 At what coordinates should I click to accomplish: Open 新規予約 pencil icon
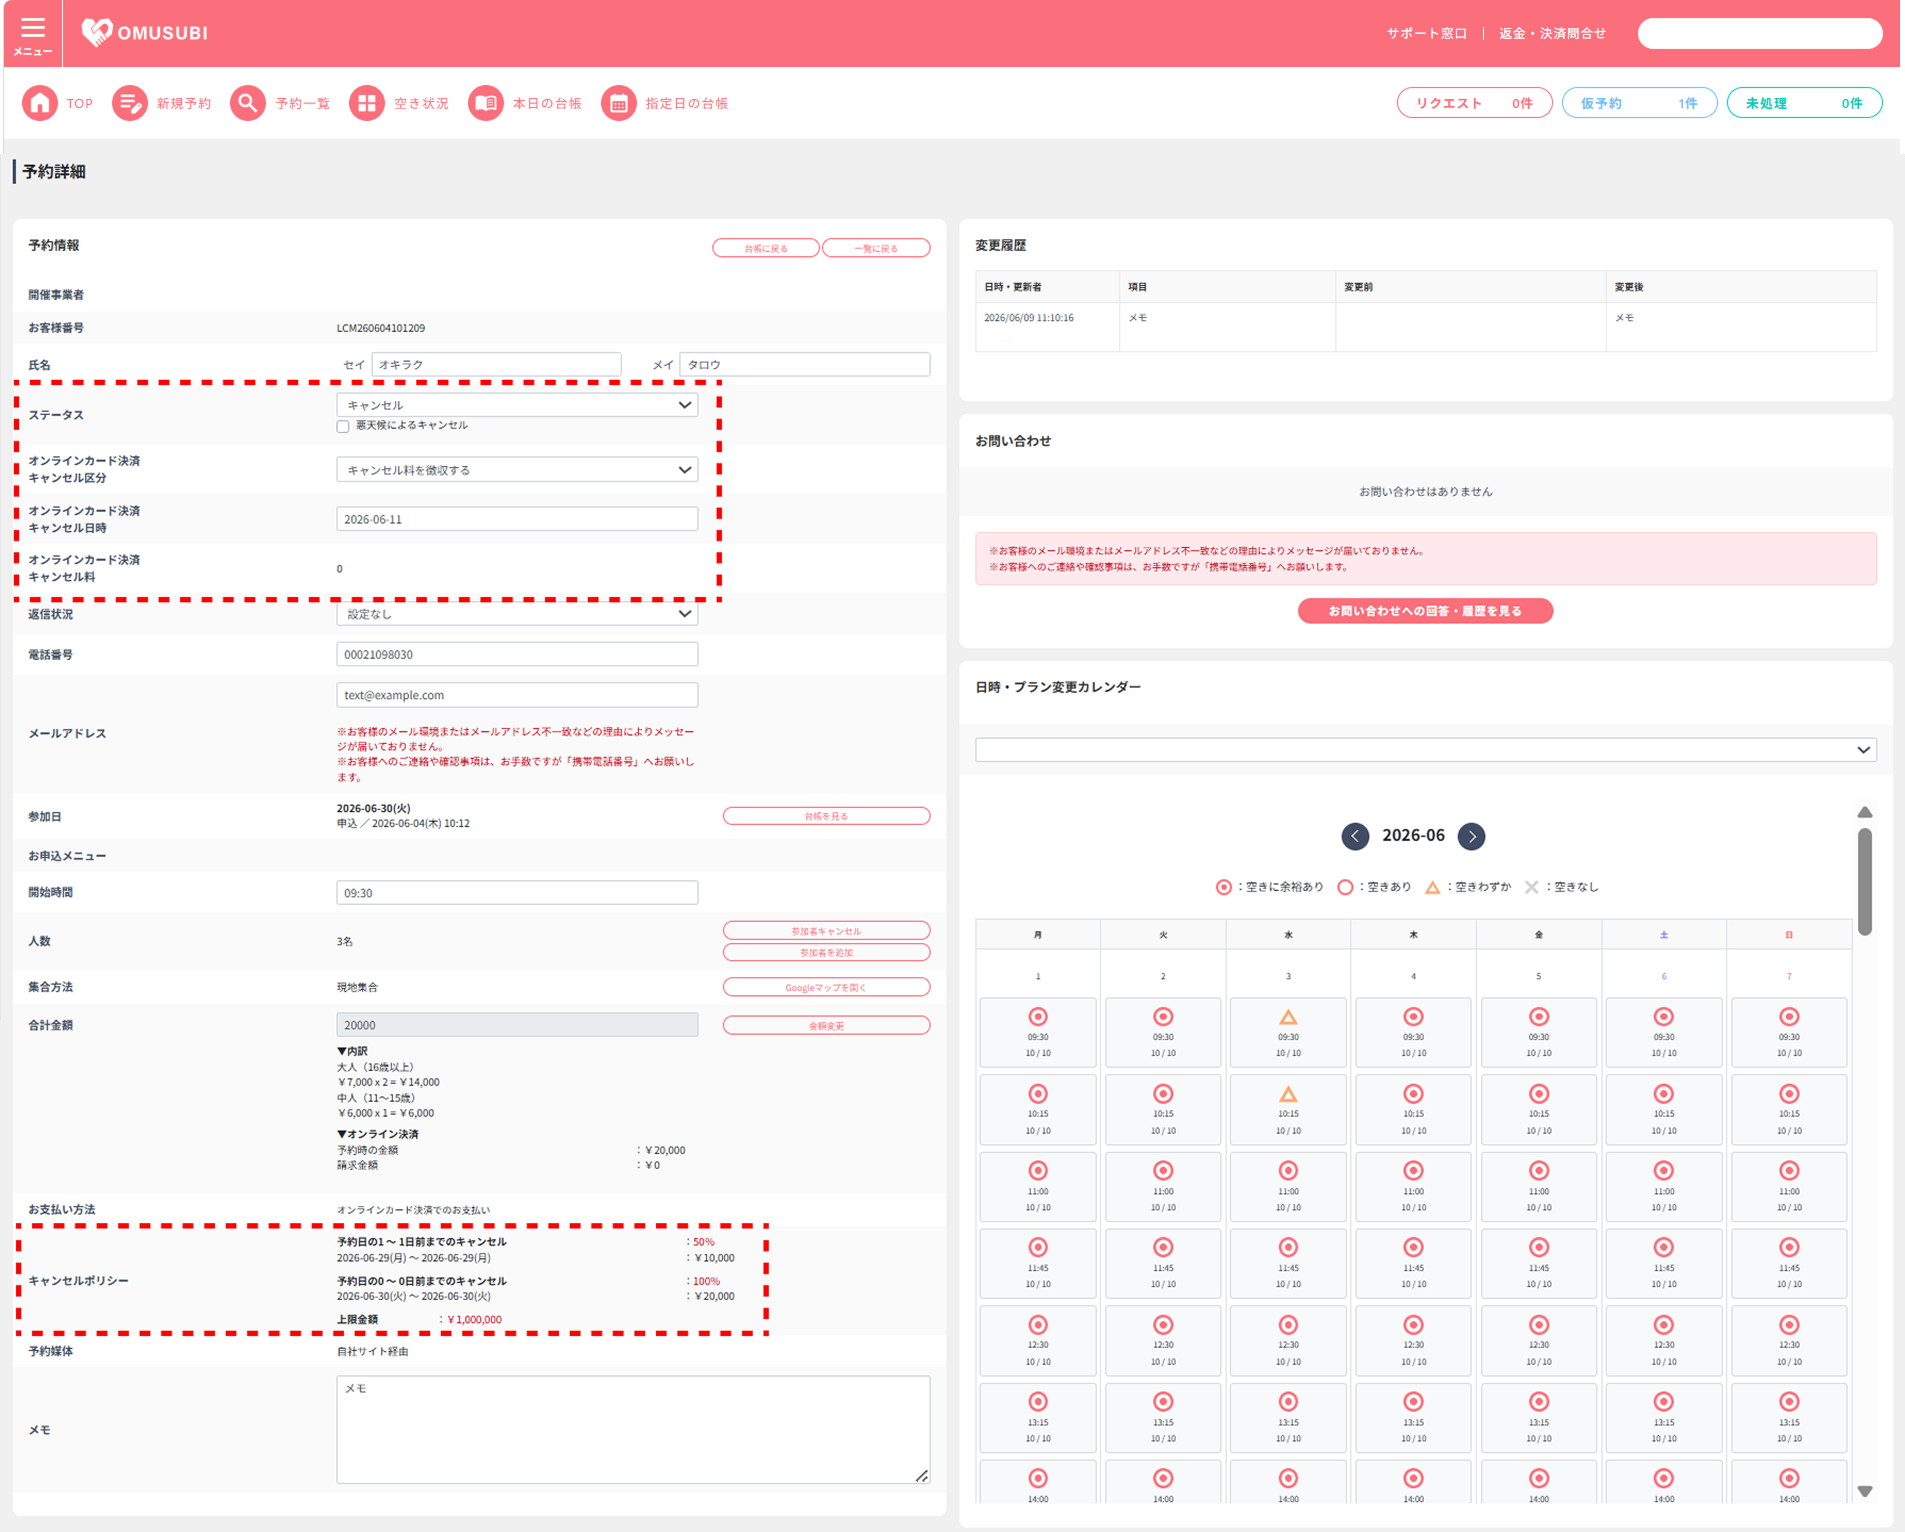click(129, 103)
